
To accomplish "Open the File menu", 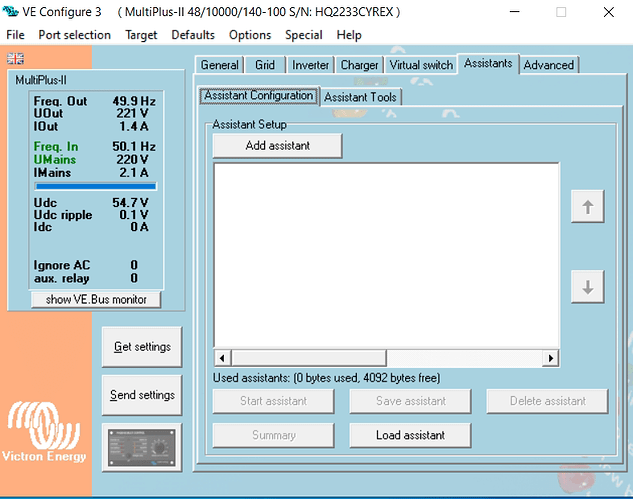I will 15,35.
